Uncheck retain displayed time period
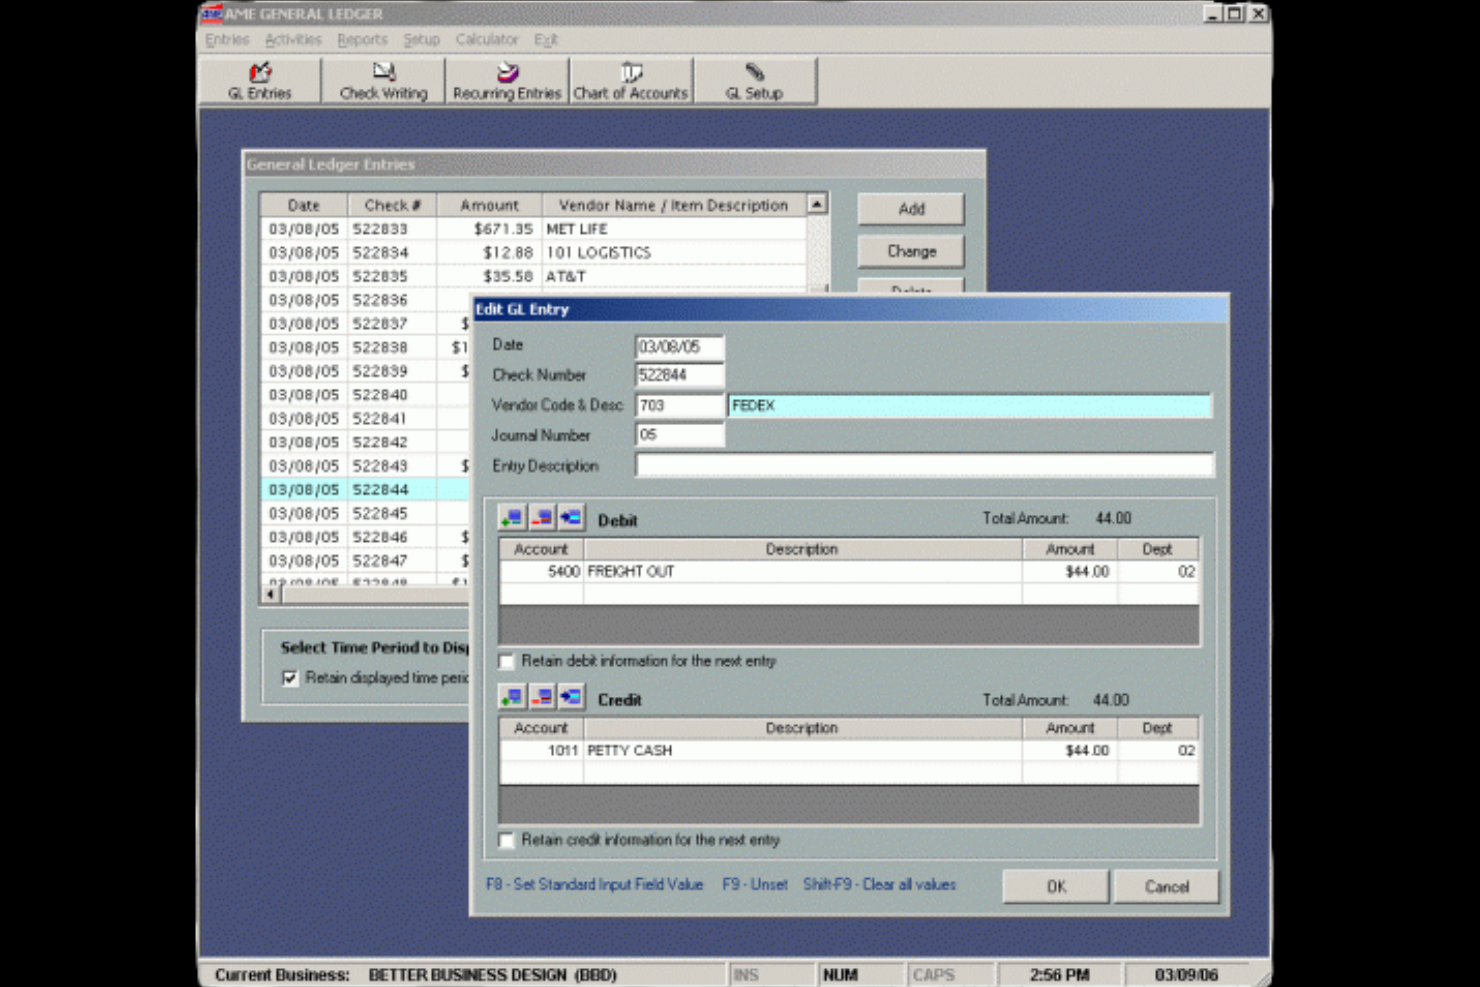This screenshot has width=1480, height=987. 290,679
